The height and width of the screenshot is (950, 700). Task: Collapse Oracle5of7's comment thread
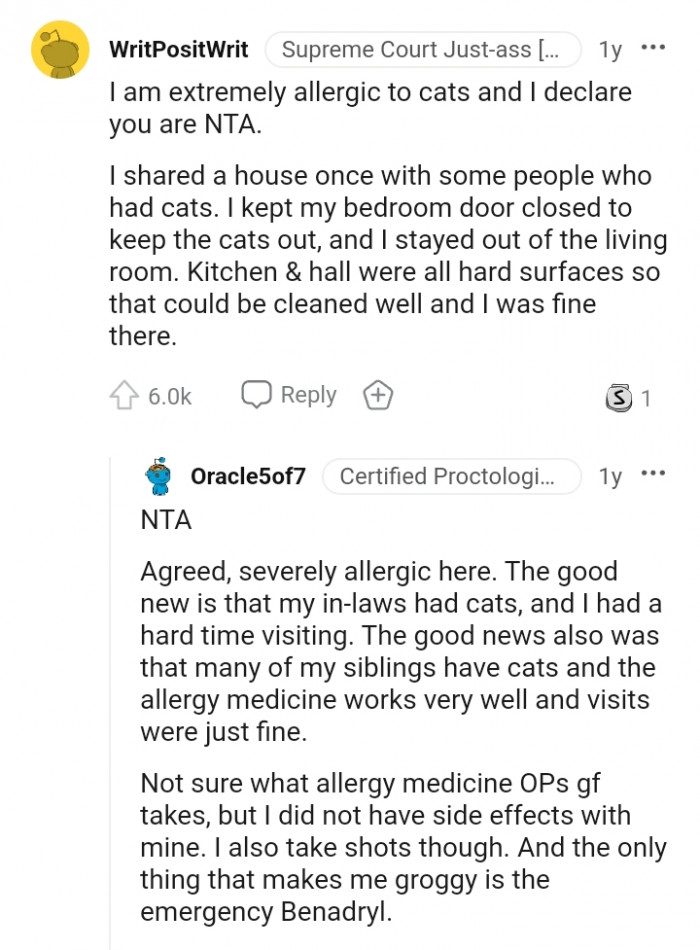[x=156, y=476]
